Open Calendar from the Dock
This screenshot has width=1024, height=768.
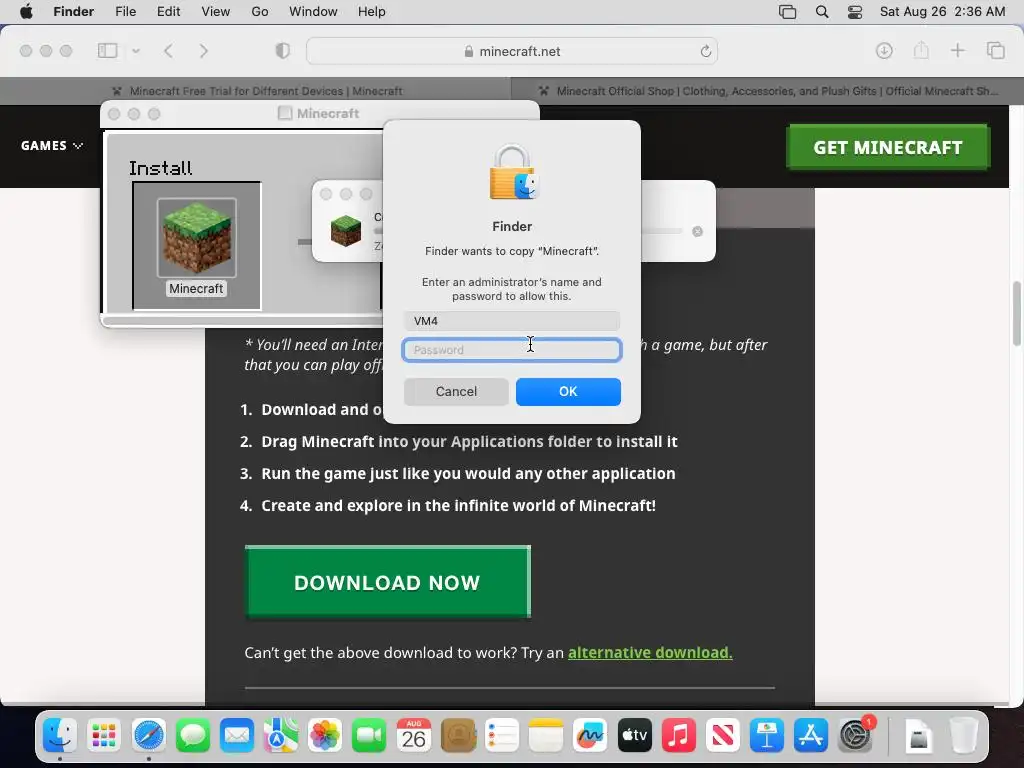click(x=413, y=736)
